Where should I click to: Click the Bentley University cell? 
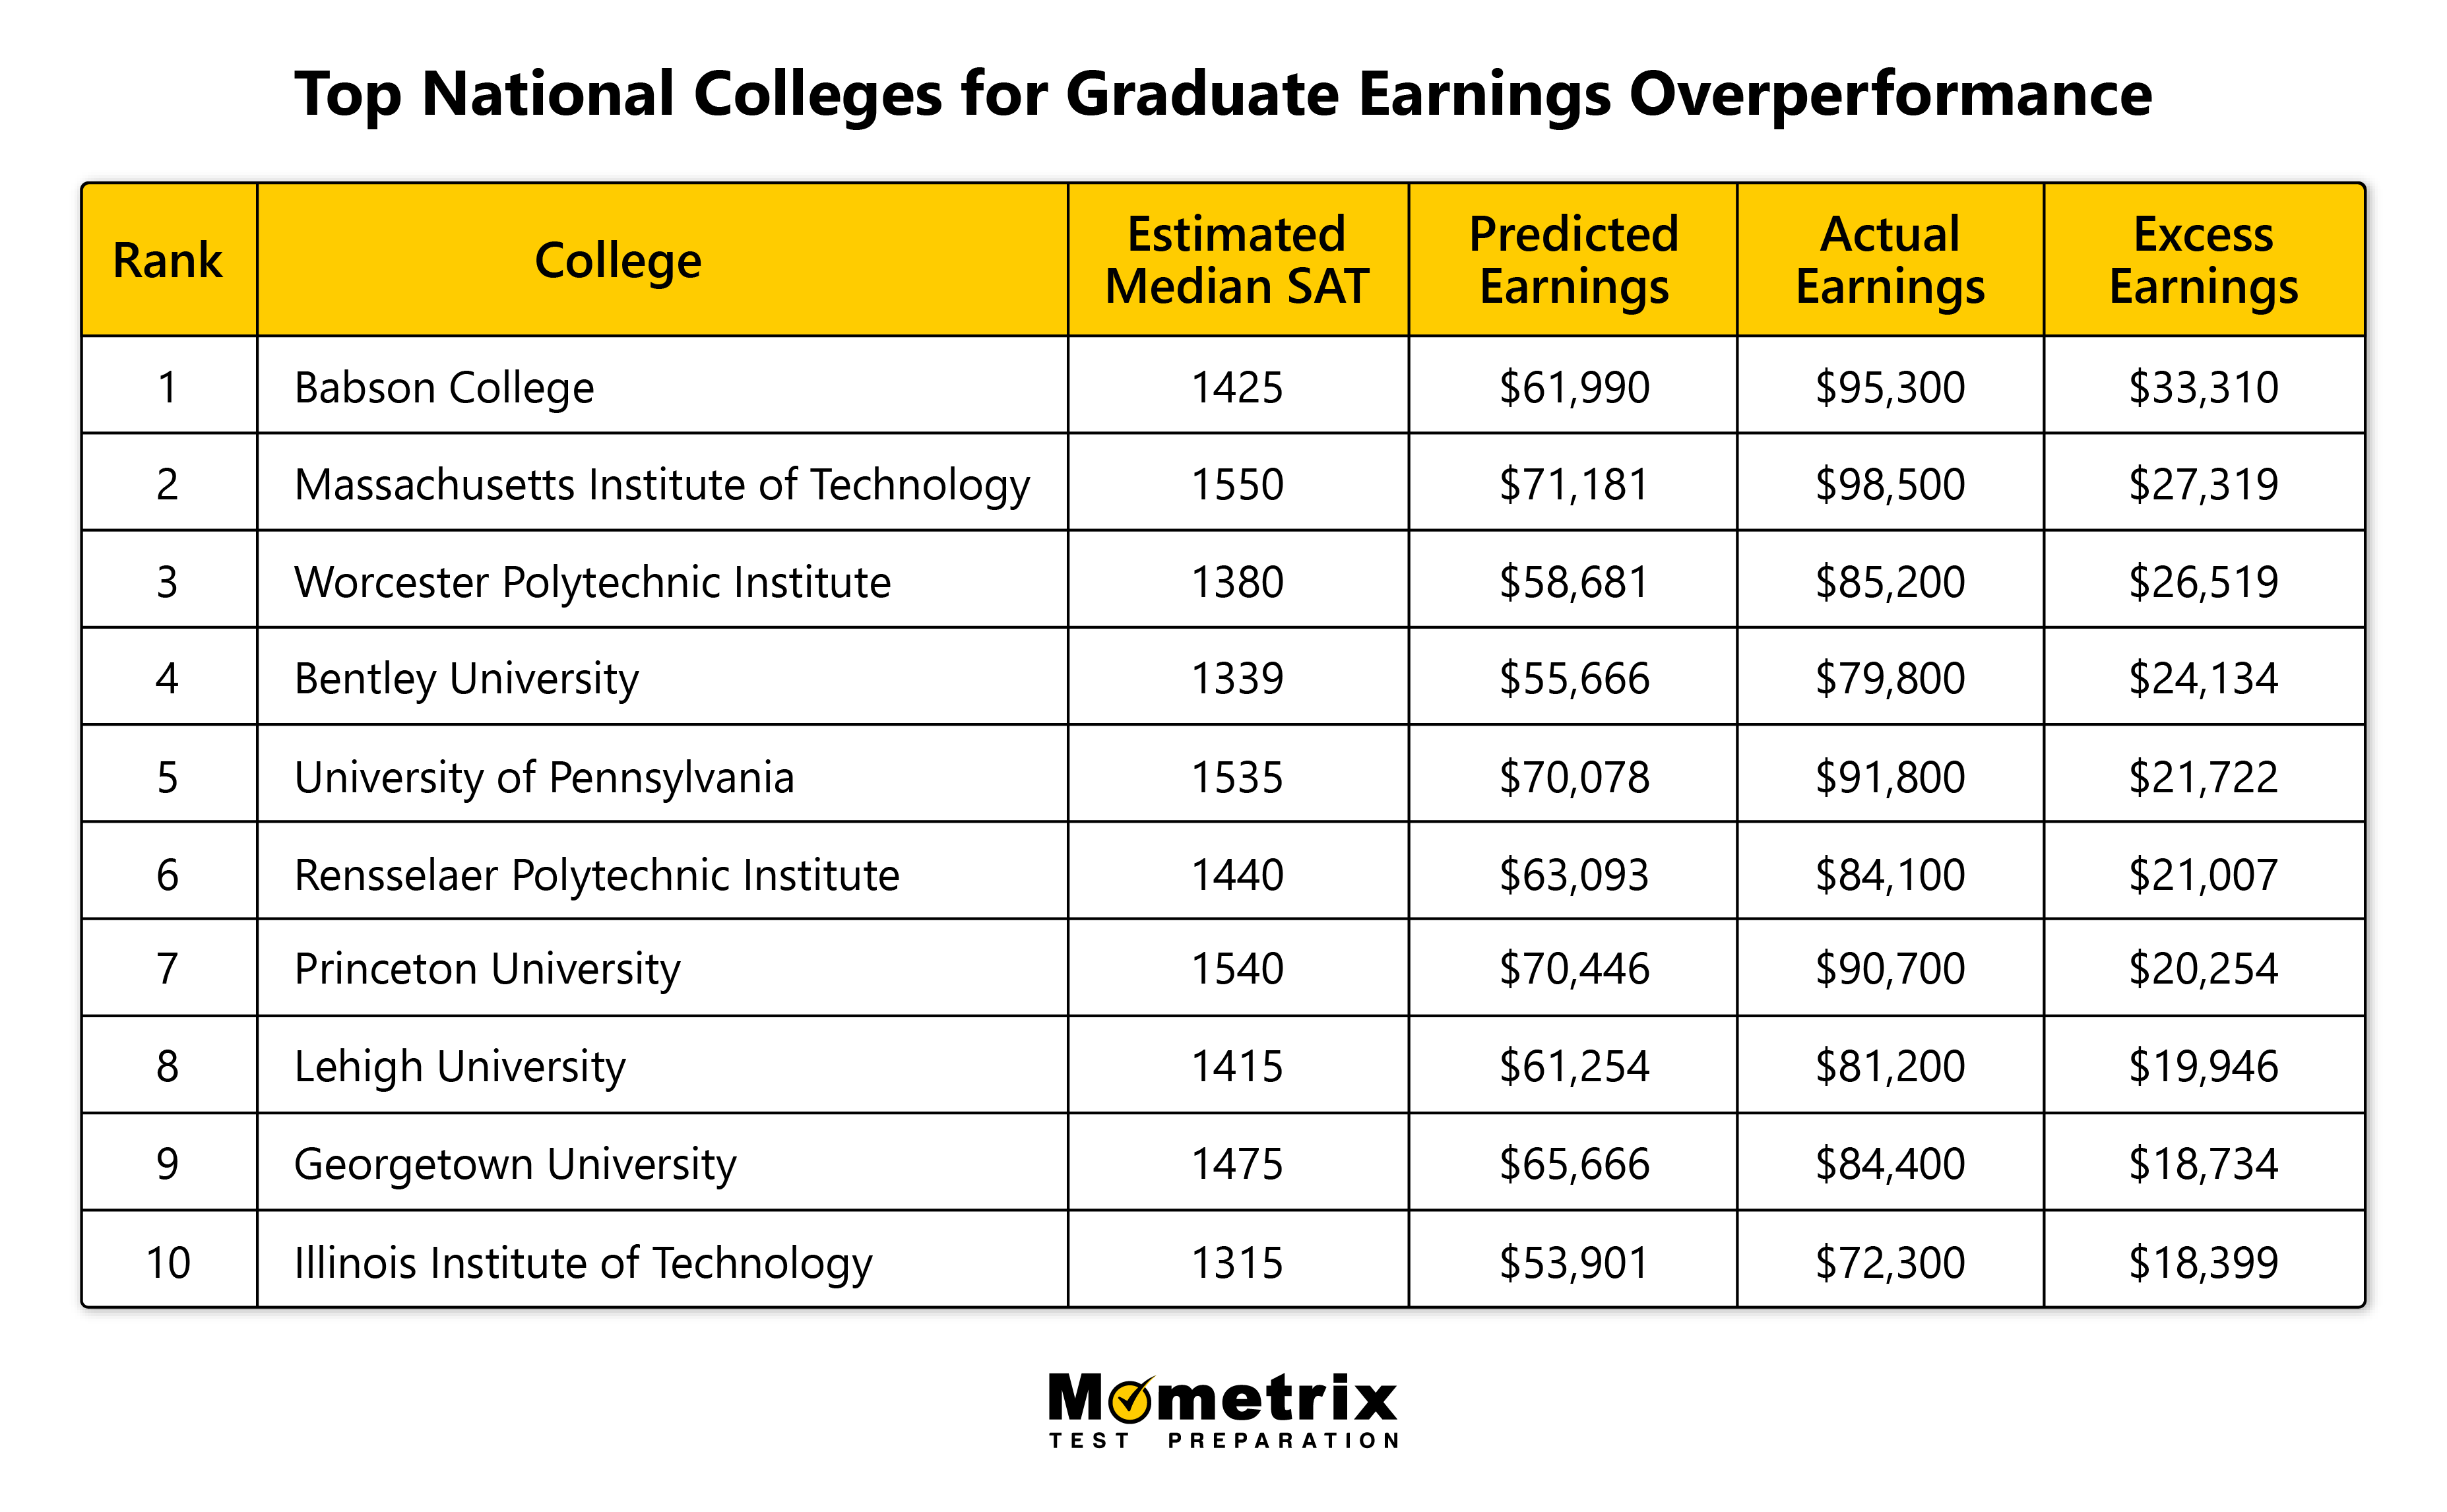466,679
